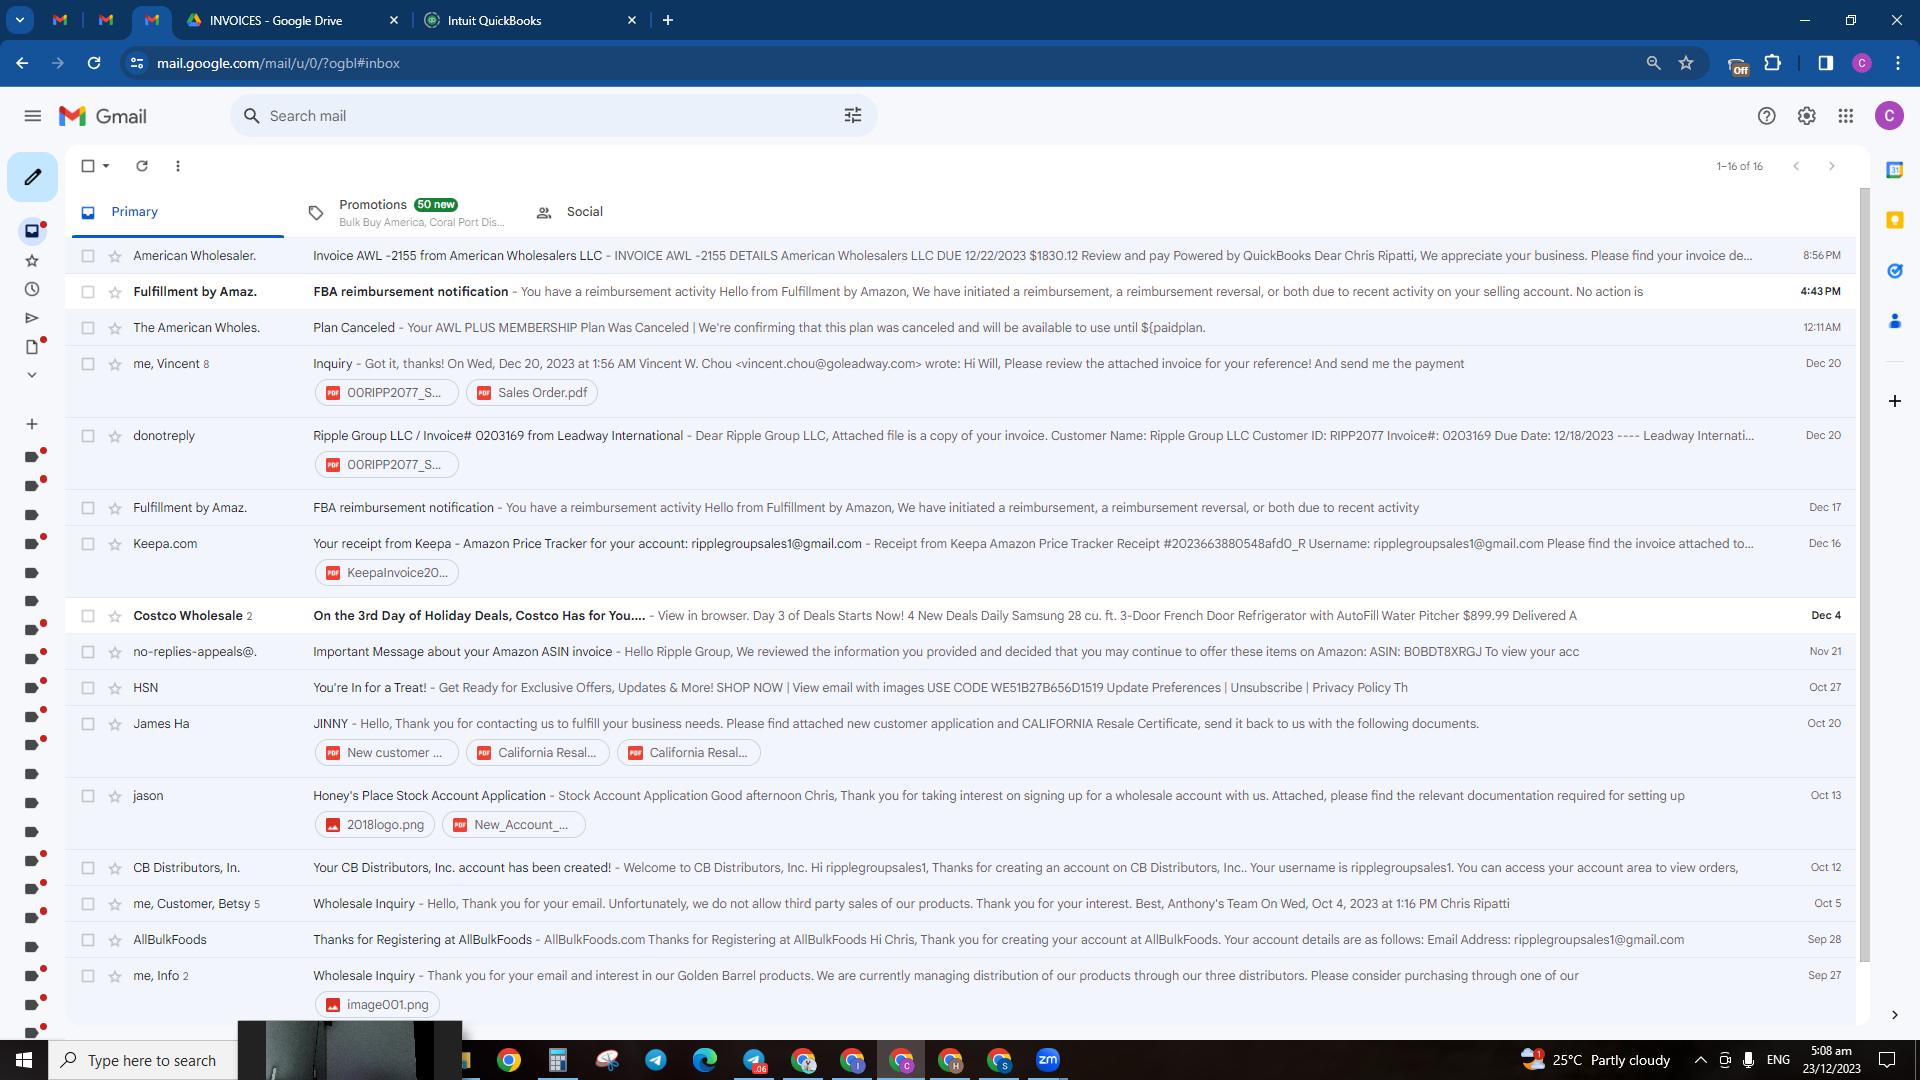Get add-ons with side panel plus
1920x1080 pixels.
1894,401
